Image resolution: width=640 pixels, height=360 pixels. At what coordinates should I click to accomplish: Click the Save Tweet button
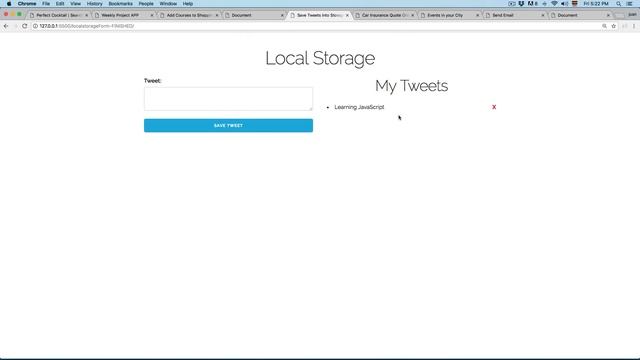coord(228,125)
